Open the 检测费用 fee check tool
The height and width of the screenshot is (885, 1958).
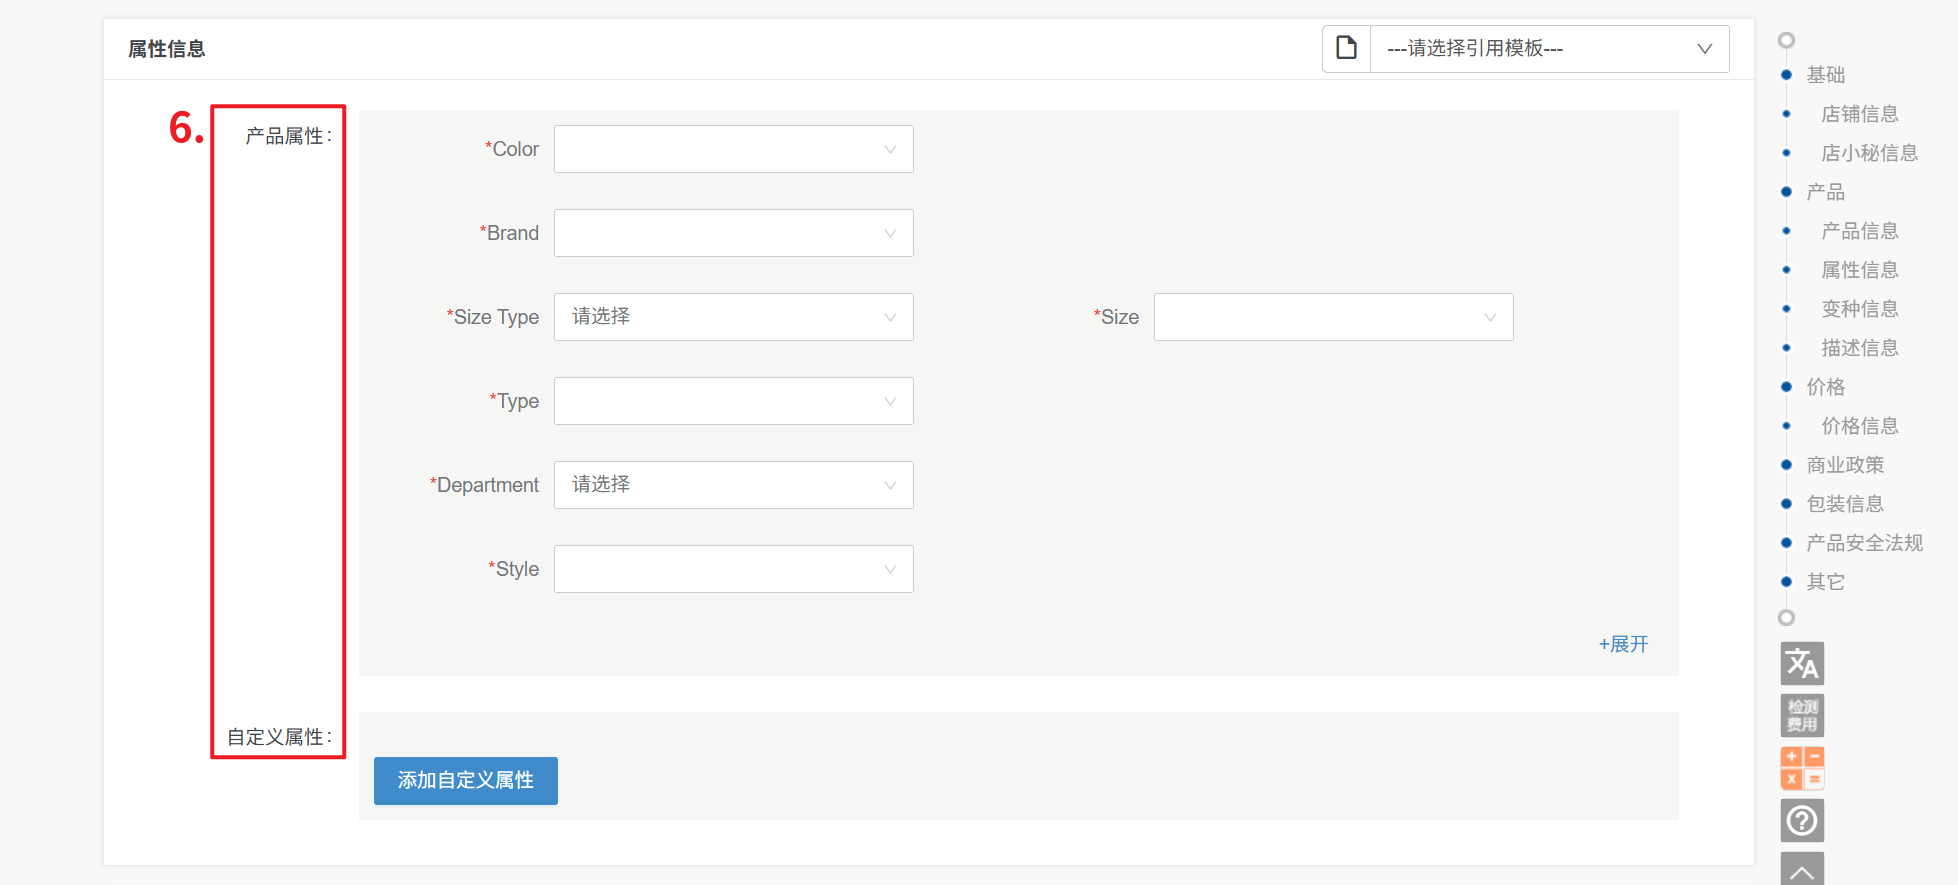(1802, 715)
